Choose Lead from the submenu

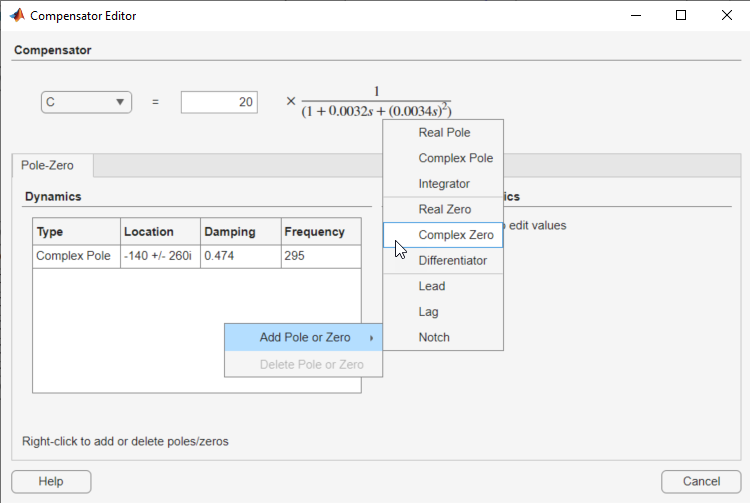pos(432,286)
